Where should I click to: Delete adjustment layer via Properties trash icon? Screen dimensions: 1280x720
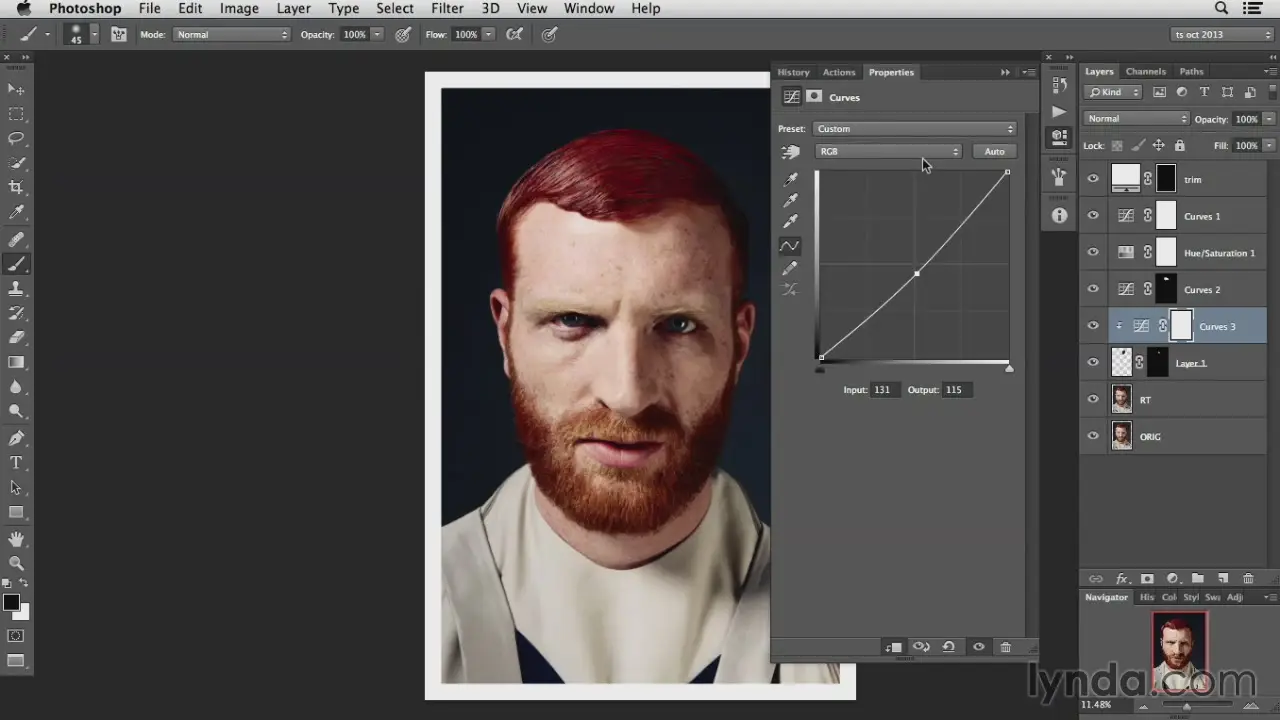tap(1006, 647)
